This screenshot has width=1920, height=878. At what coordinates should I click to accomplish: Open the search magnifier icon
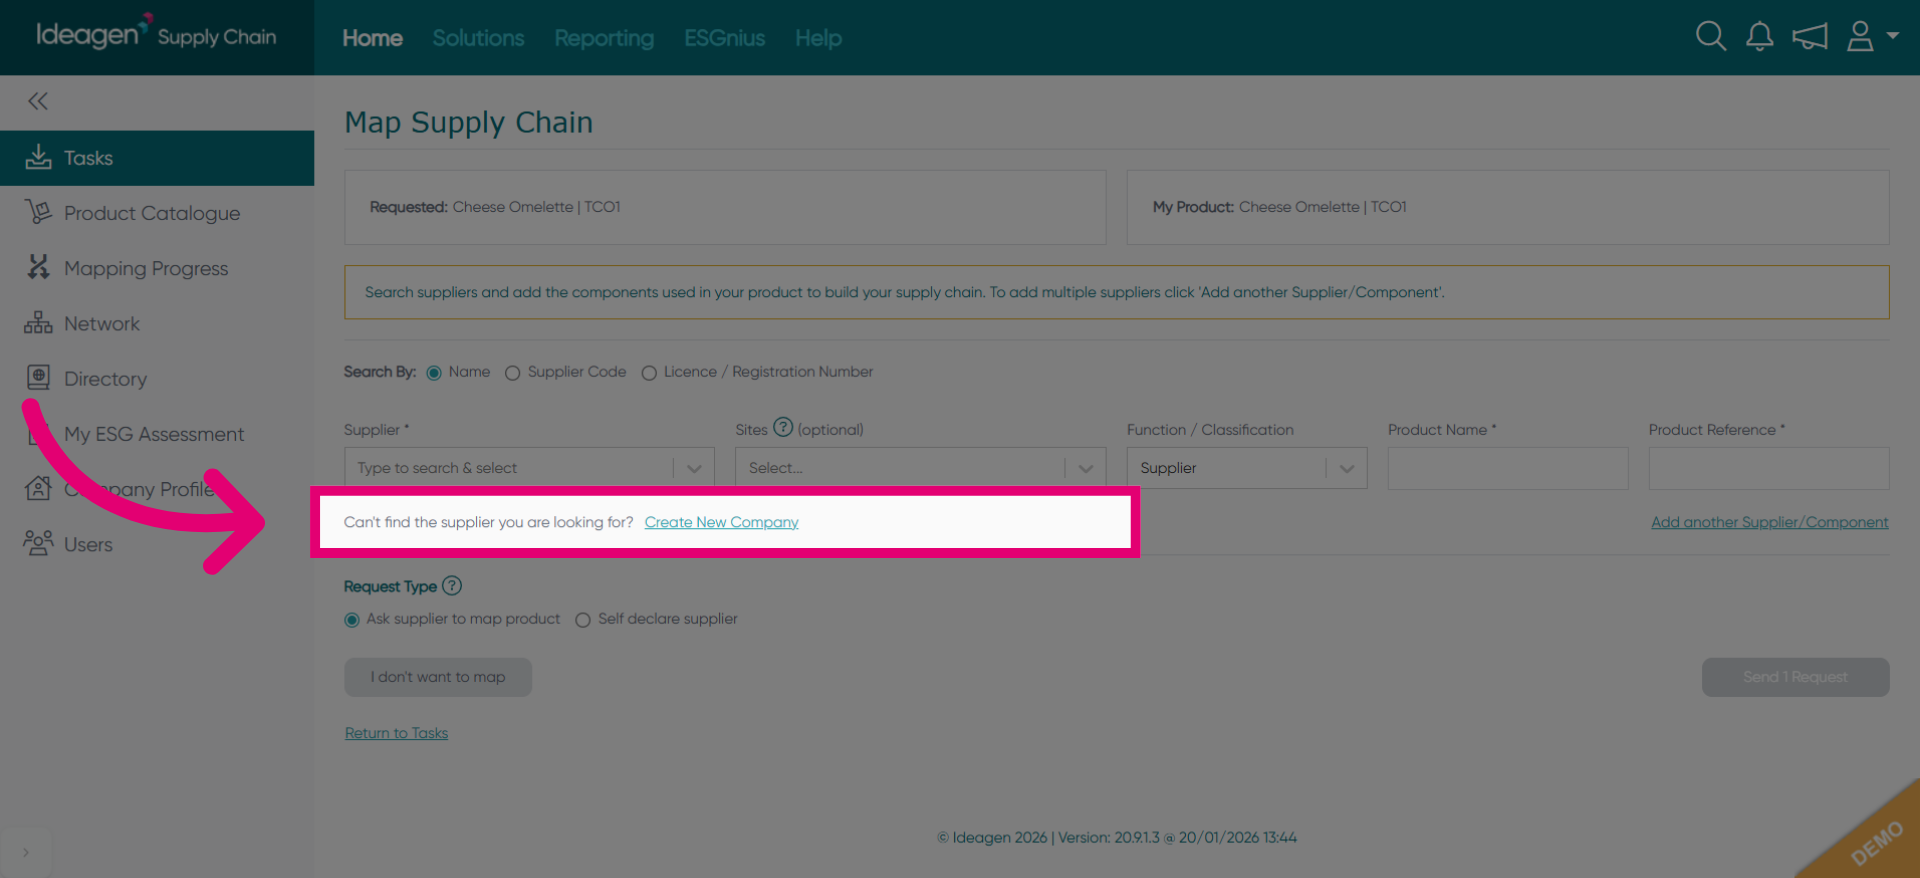tap(1711, 37)
